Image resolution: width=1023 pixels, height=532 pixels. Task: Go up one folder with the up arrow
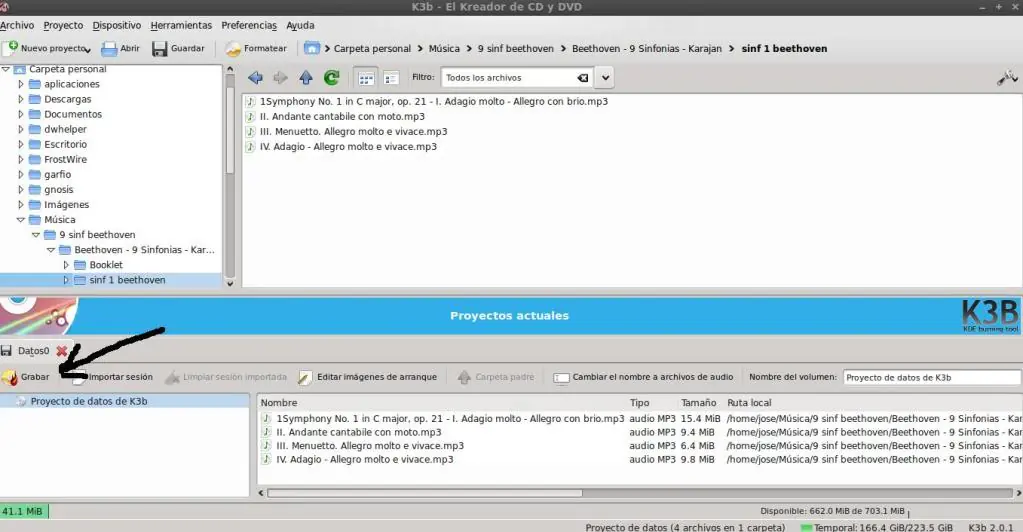coord(306,78)
